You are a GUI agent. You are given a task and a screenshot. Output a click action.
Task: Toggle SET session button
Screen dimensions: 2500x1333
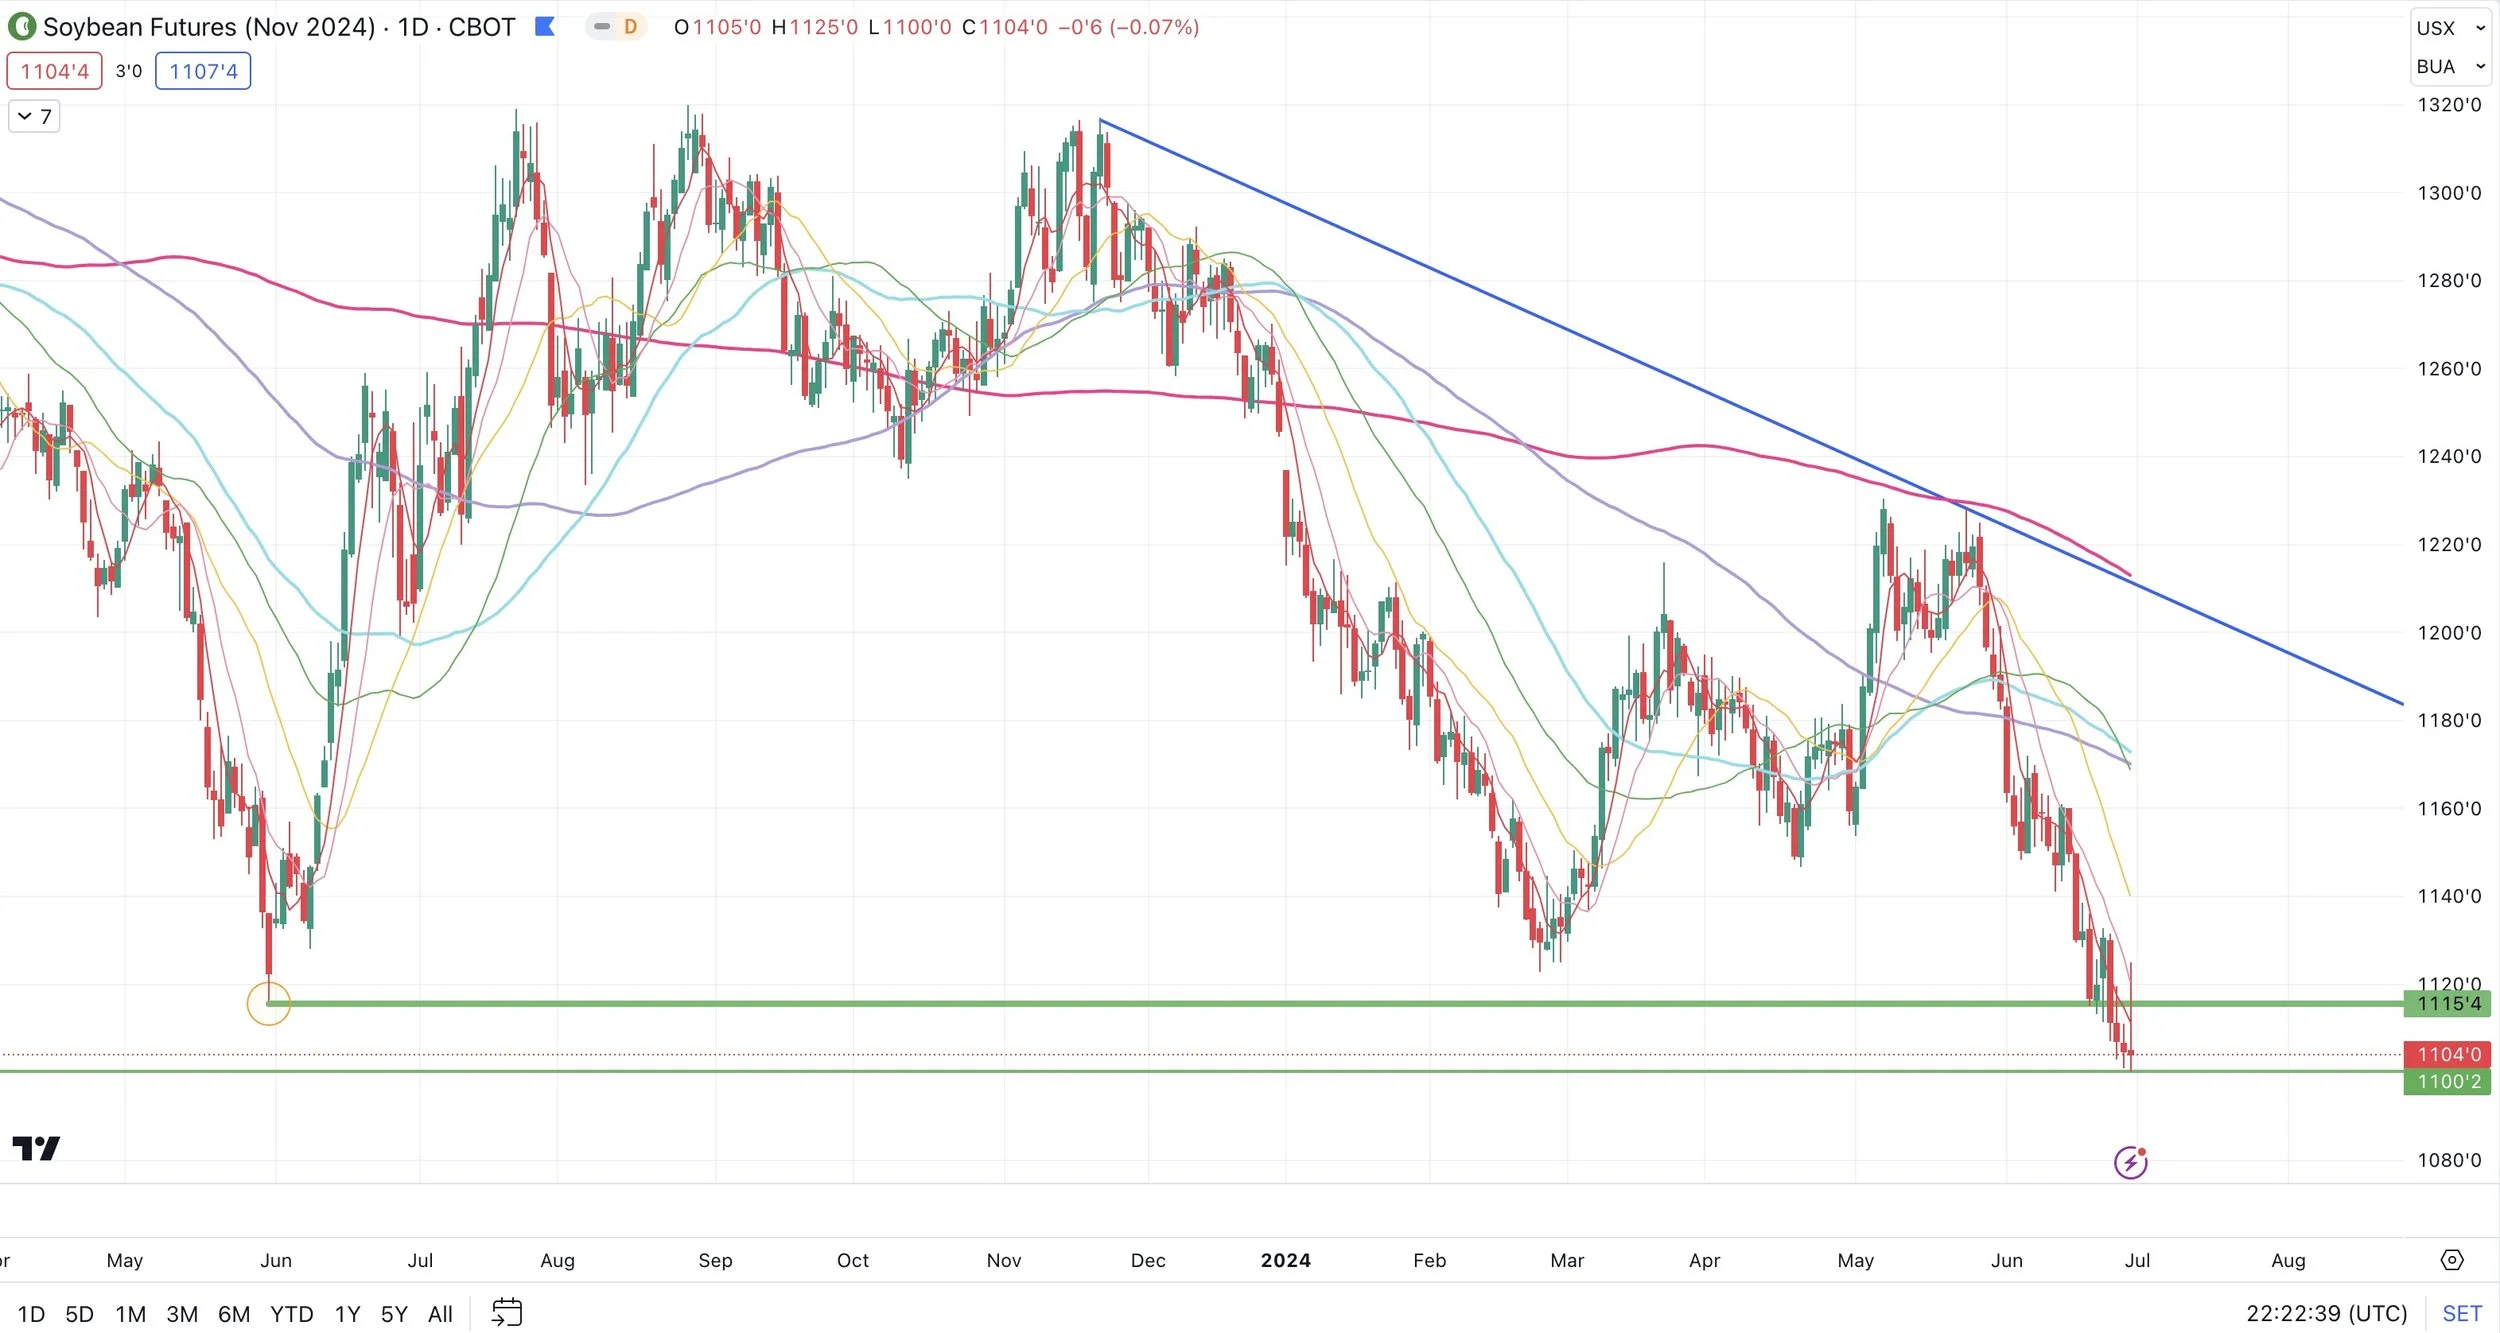tap(2461, 1313)
